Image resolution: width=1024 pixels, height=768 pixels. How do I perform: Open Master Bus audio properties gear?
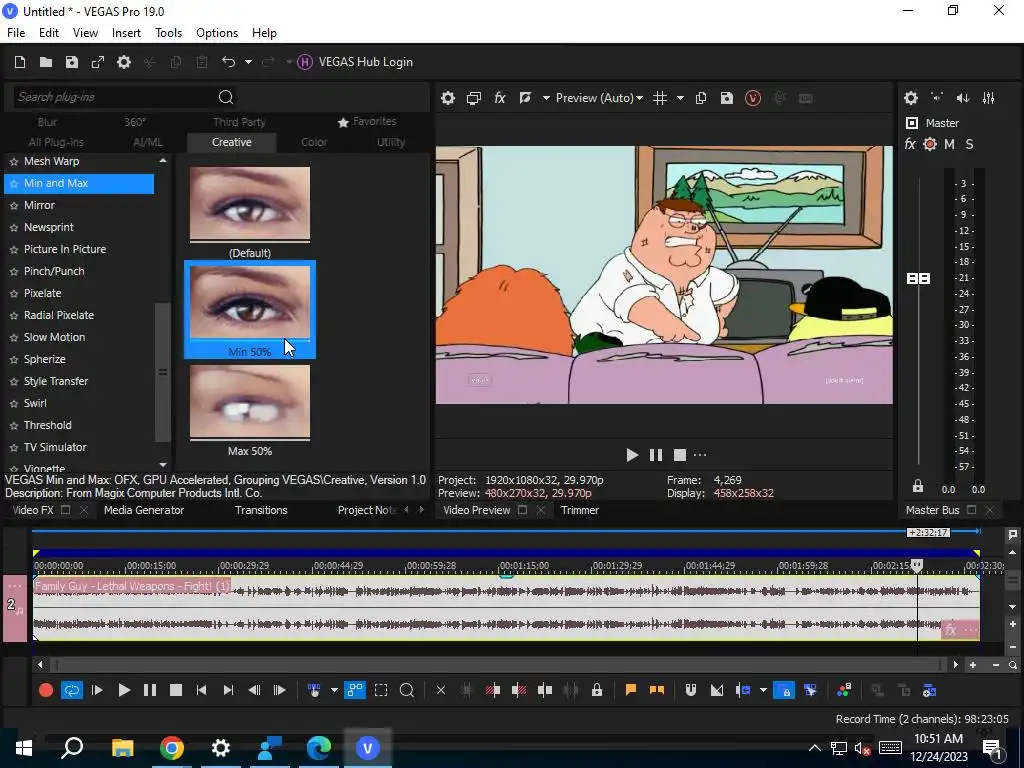pos(911,98)
